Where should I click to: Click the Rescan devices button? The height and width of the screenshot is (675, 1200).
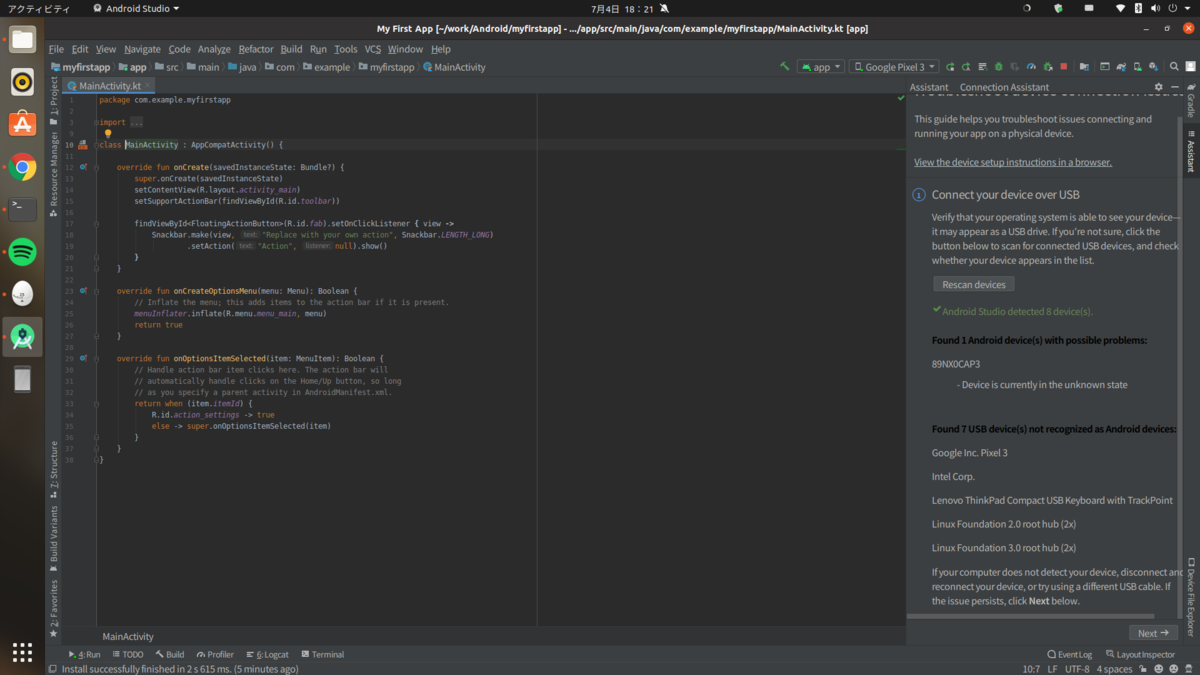point(974,285)
